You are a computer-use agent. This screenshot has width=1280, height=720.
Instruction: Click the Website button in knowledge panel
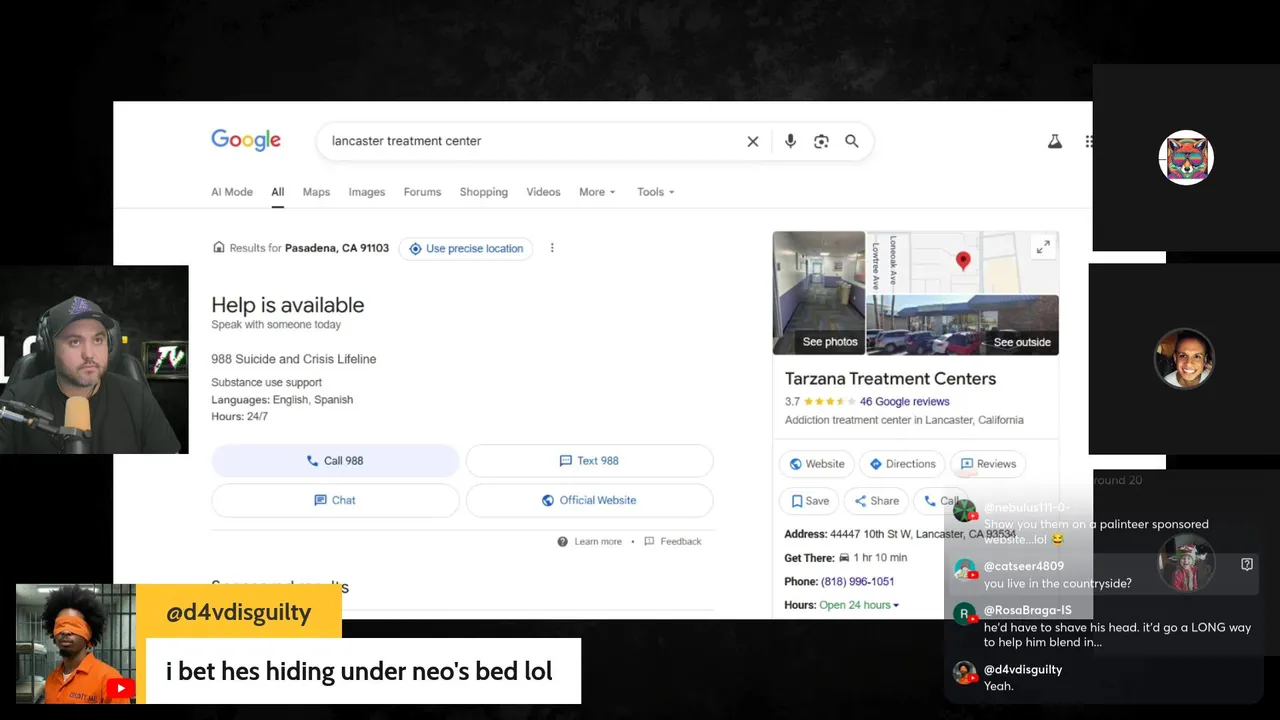pos(817,464)
